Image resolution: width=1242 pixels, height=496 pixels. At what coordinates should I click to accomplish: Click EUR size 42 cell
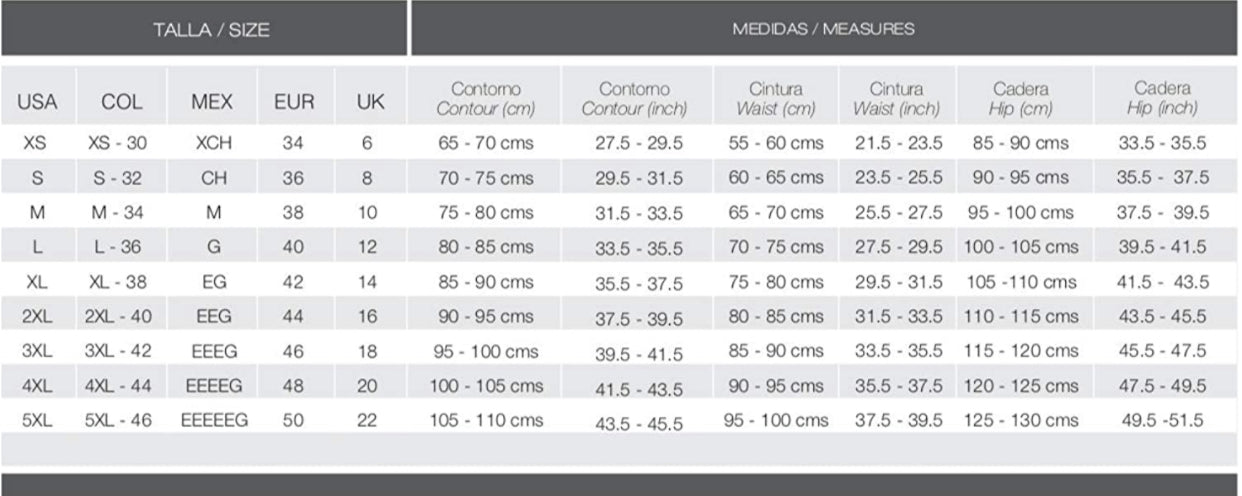click(293, 282)
